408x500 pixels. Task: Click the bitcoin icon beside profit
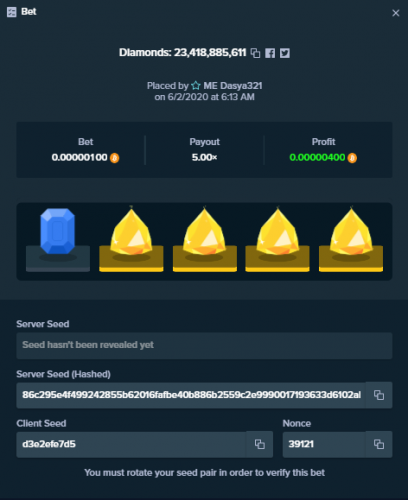[352, 158]
